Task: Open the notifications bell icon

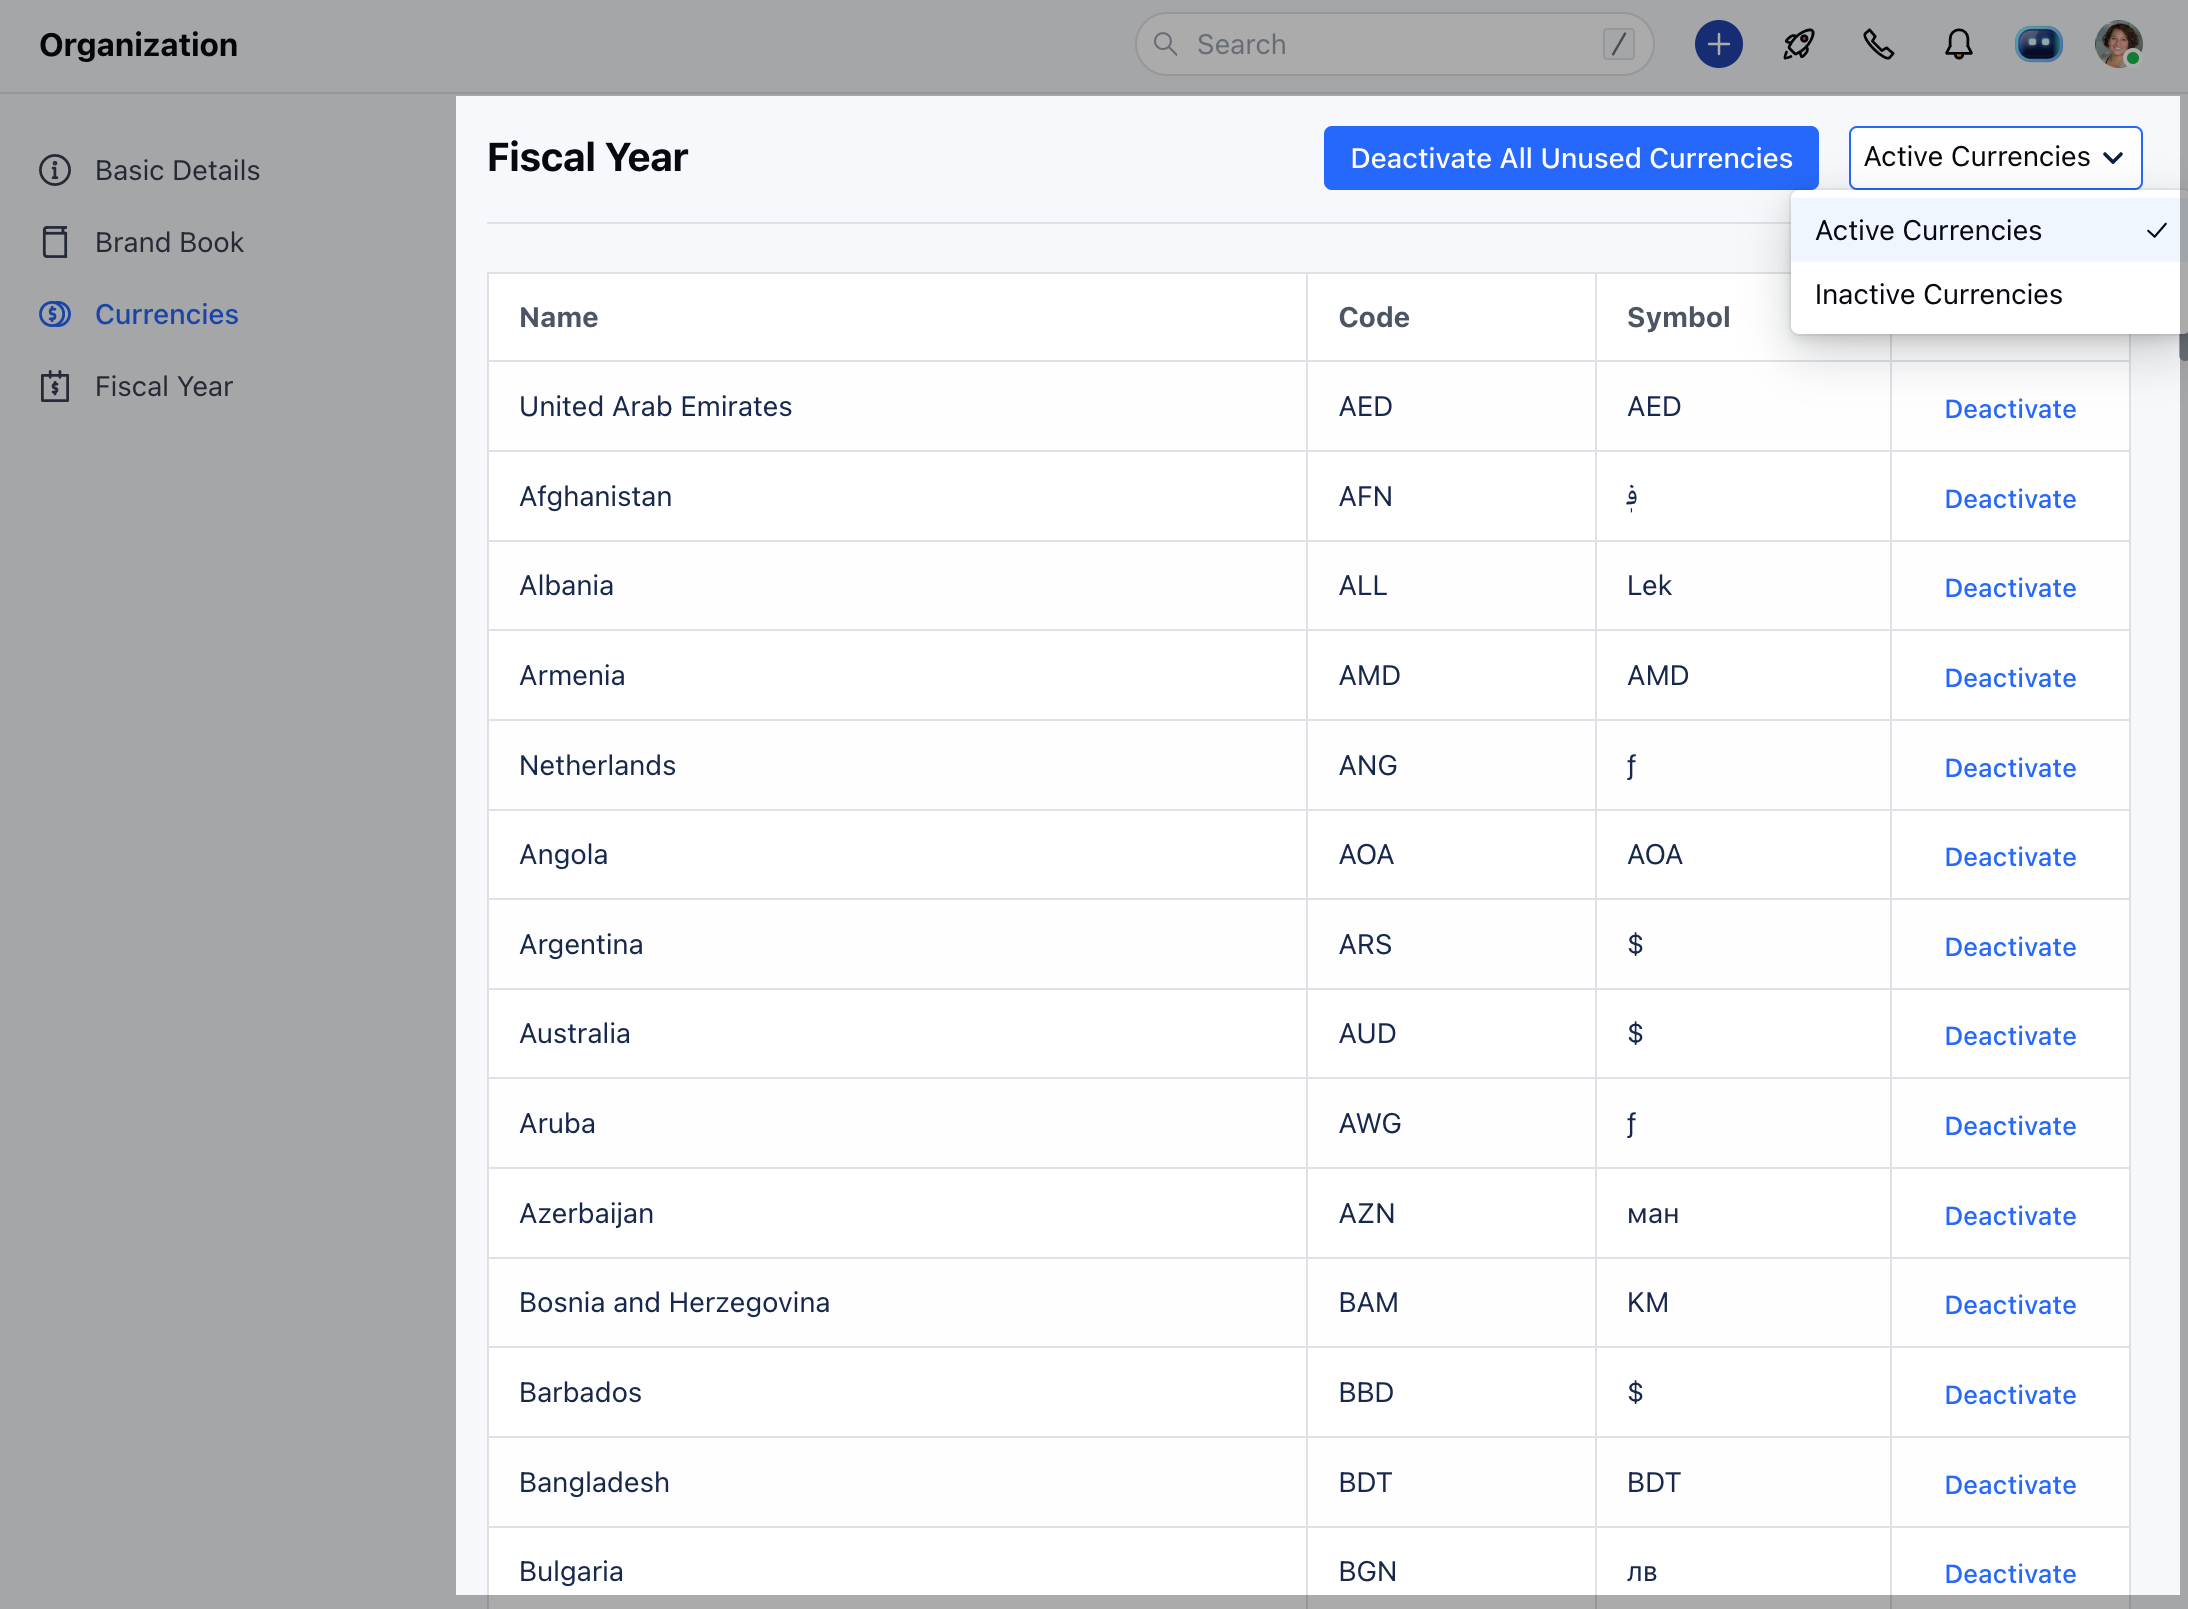Action: pyautogui.click(x=1958, y=44)
